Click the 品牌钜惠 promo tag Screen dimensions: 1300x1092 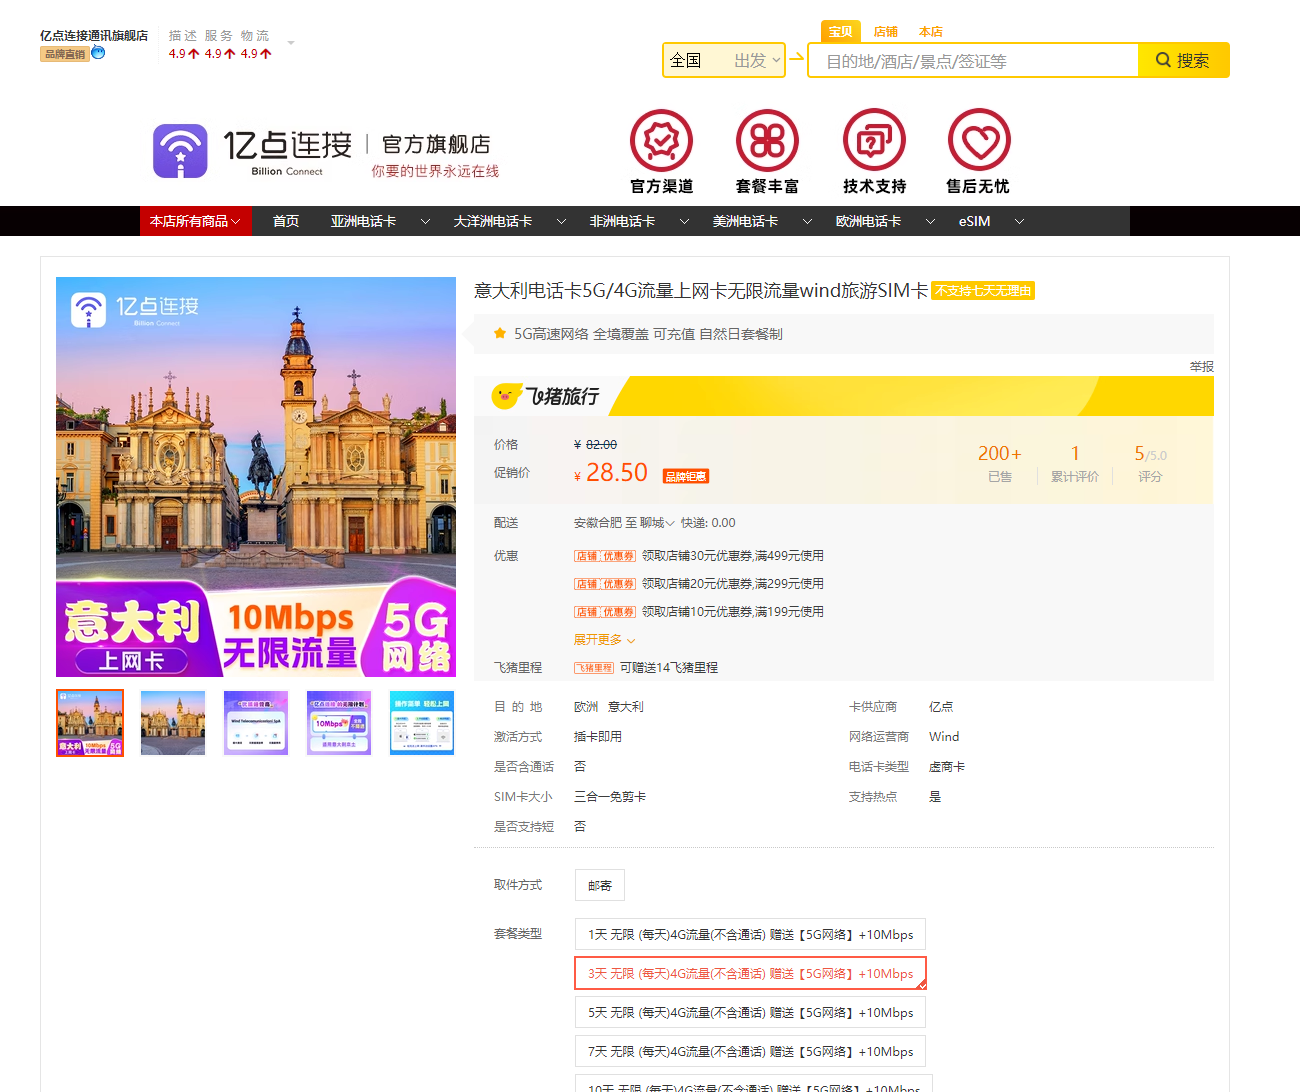[686, 476]
